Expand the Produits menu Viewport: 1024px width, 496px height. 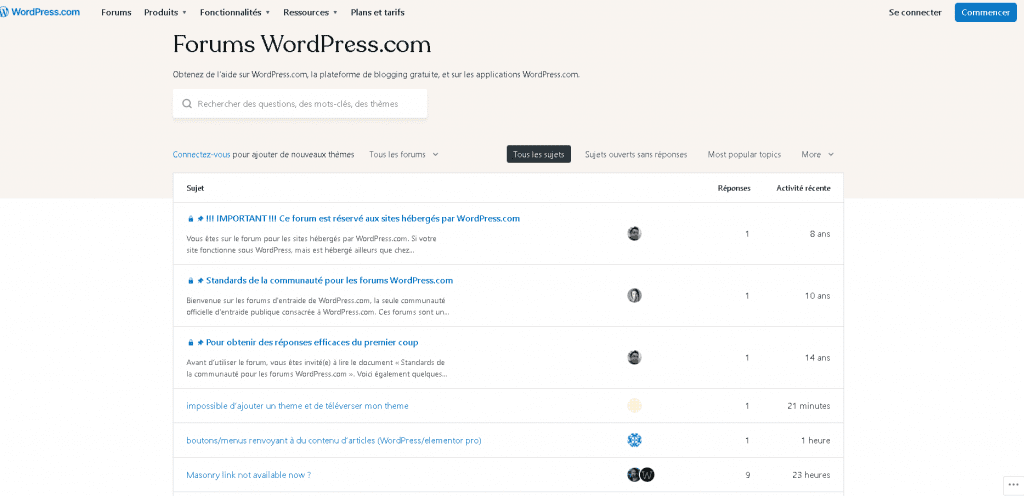click(x=165, y=13)
